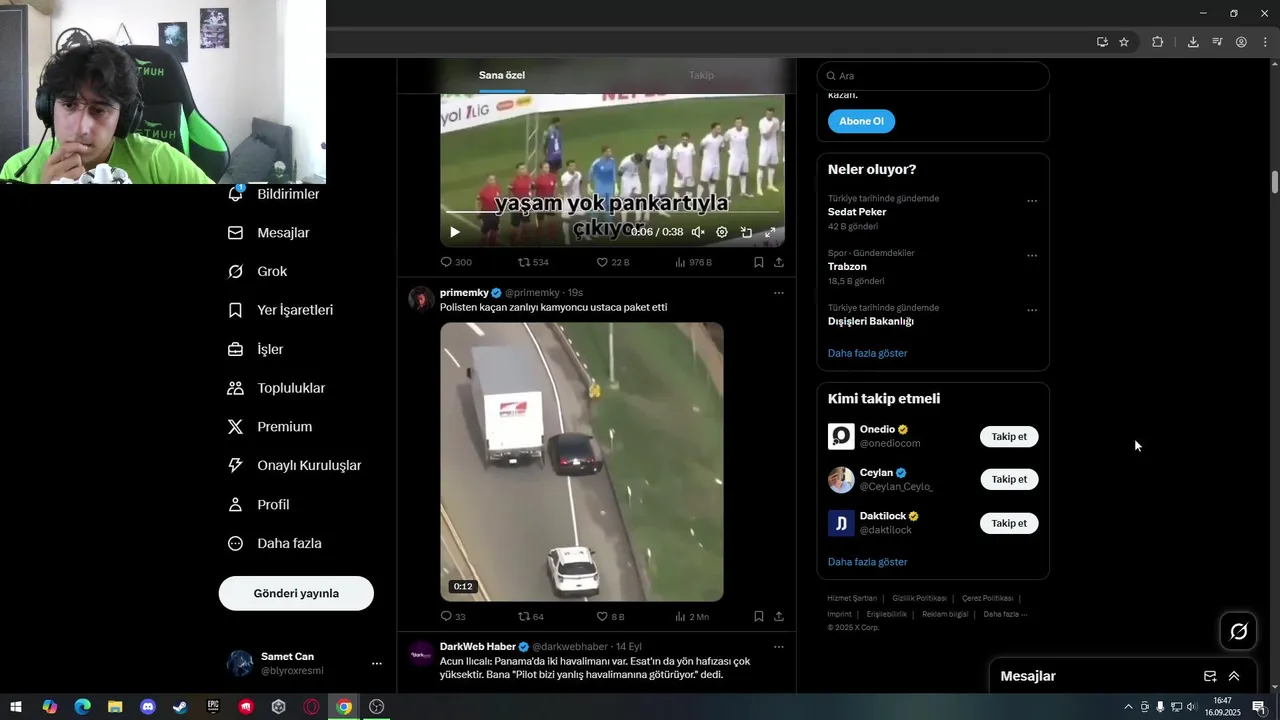
Task: Open Chrome media controls icon
Action: 1217,42
